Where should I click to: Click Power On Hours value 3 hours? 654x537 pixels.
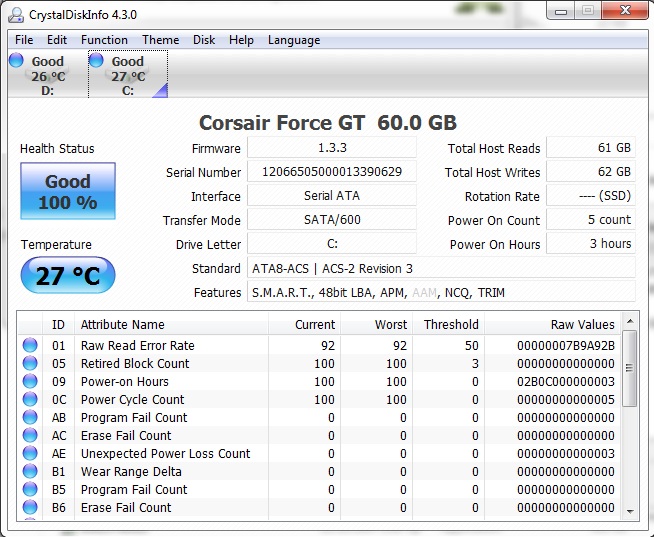point(591,244)
